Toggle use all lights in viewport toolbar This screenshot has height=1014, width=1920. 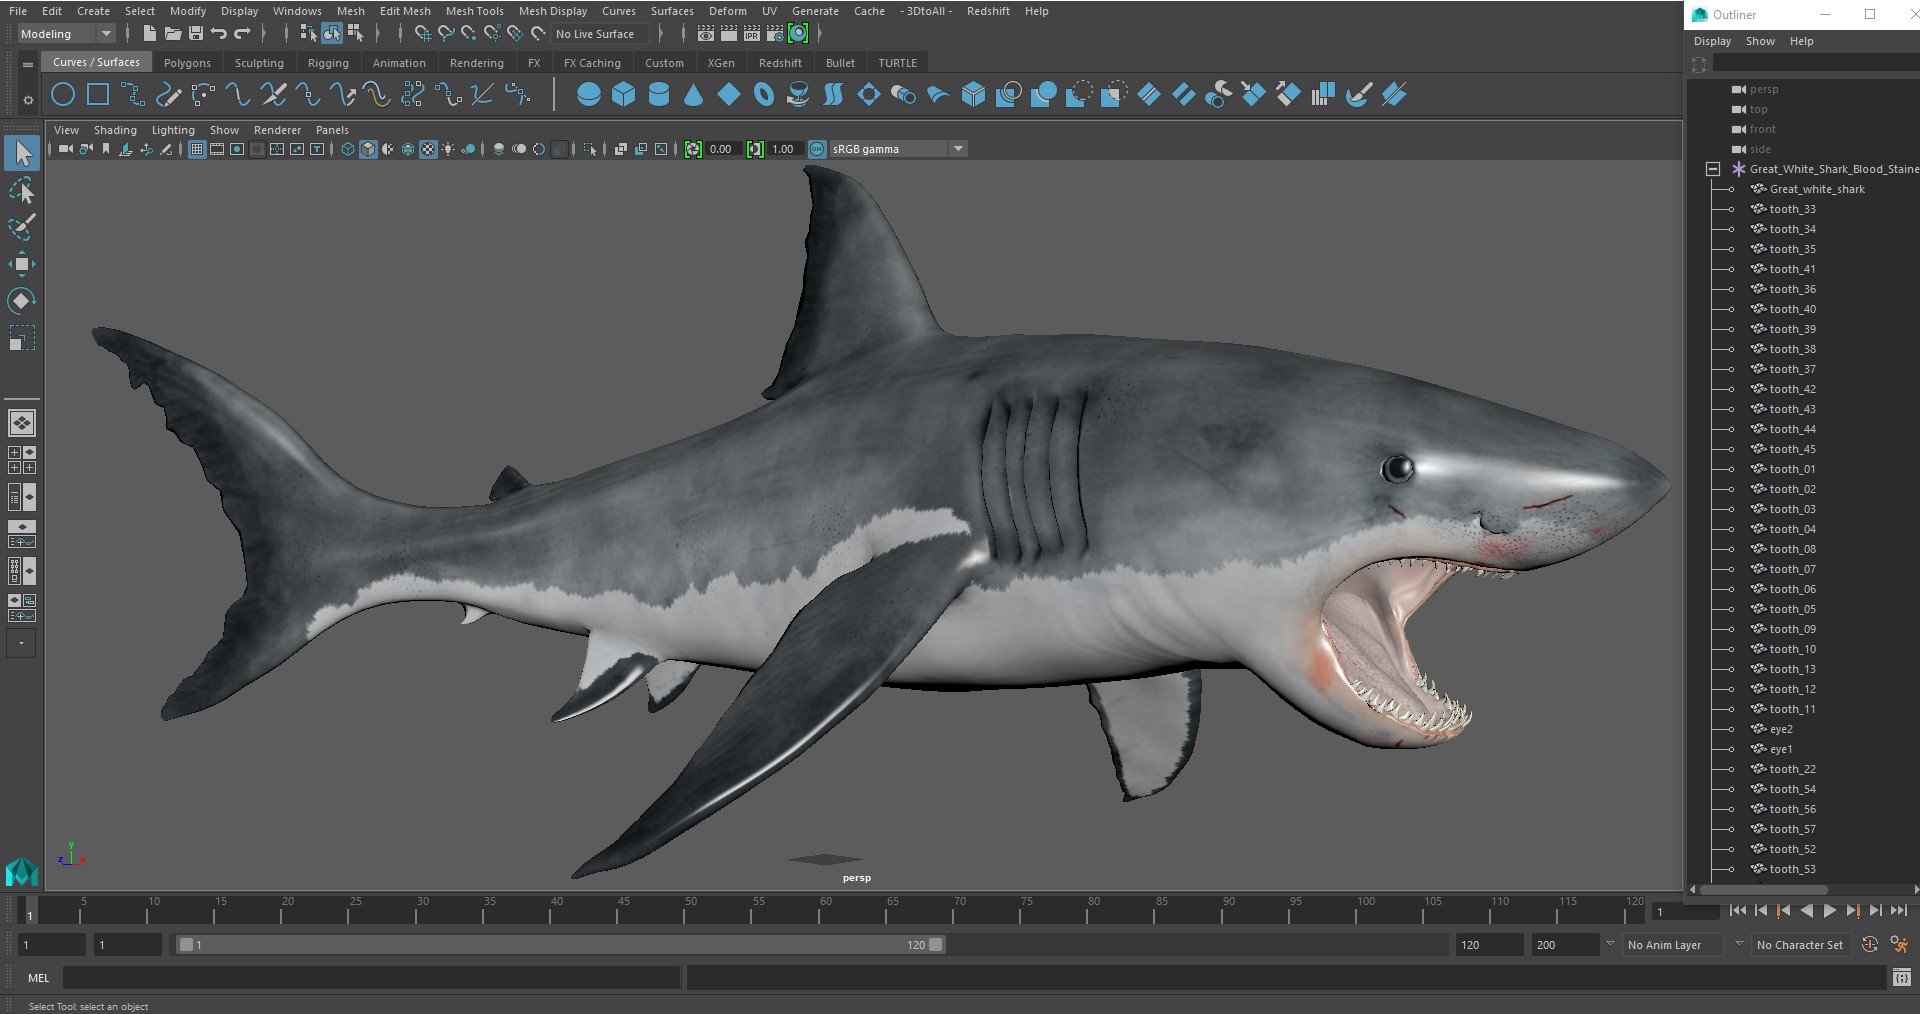(448, 149)
